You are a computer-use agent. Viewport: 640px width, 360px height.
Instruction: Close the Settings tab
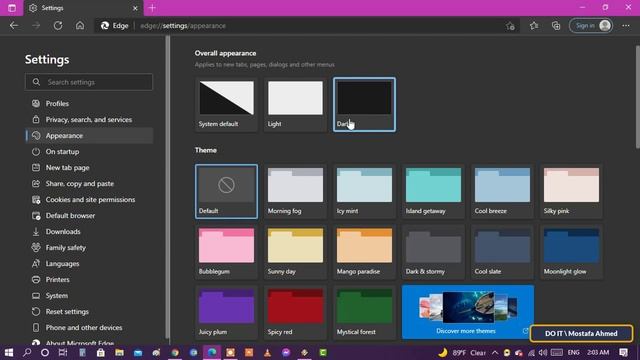[135, 8]
